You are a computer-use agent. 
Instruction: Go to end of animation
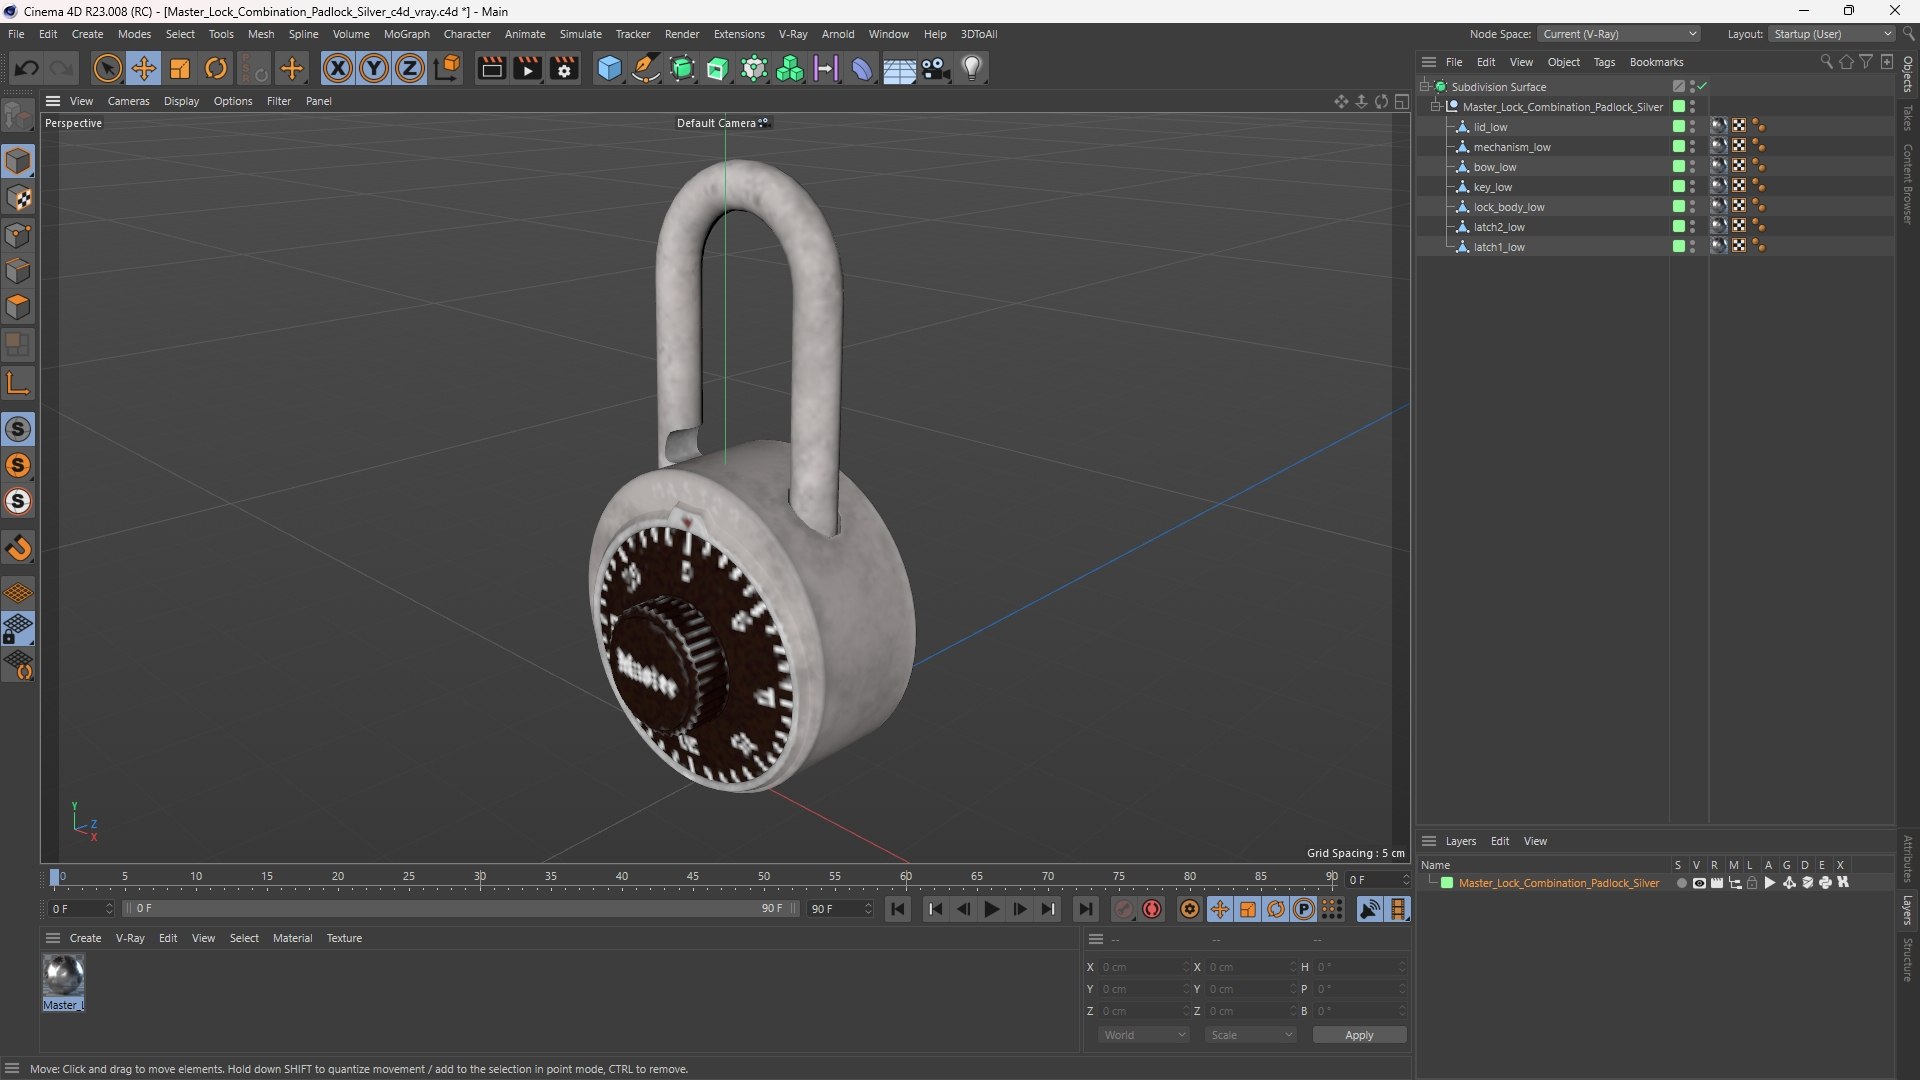click(x=1085, y=909)
